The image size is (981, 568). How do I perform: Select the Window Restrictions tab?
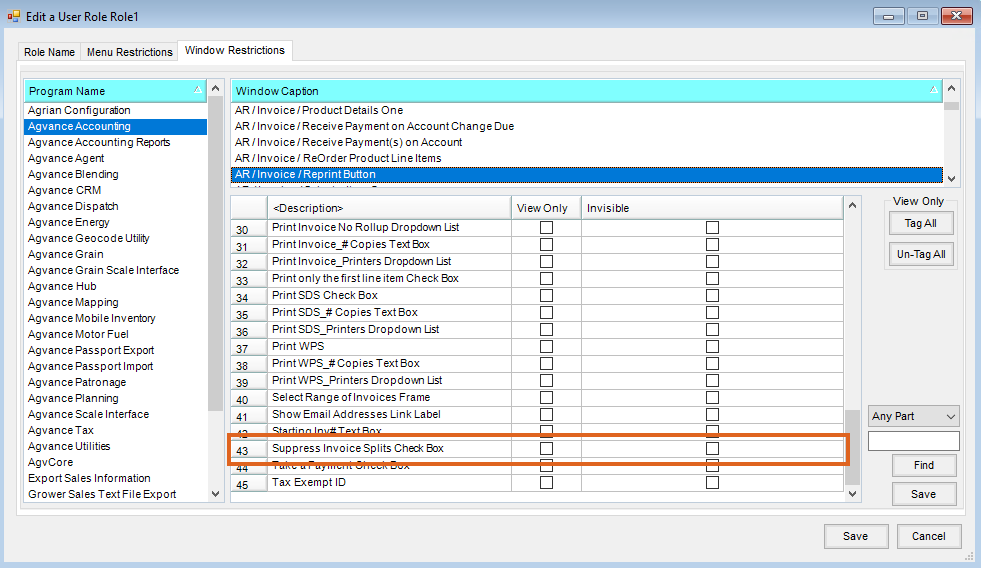235,50
